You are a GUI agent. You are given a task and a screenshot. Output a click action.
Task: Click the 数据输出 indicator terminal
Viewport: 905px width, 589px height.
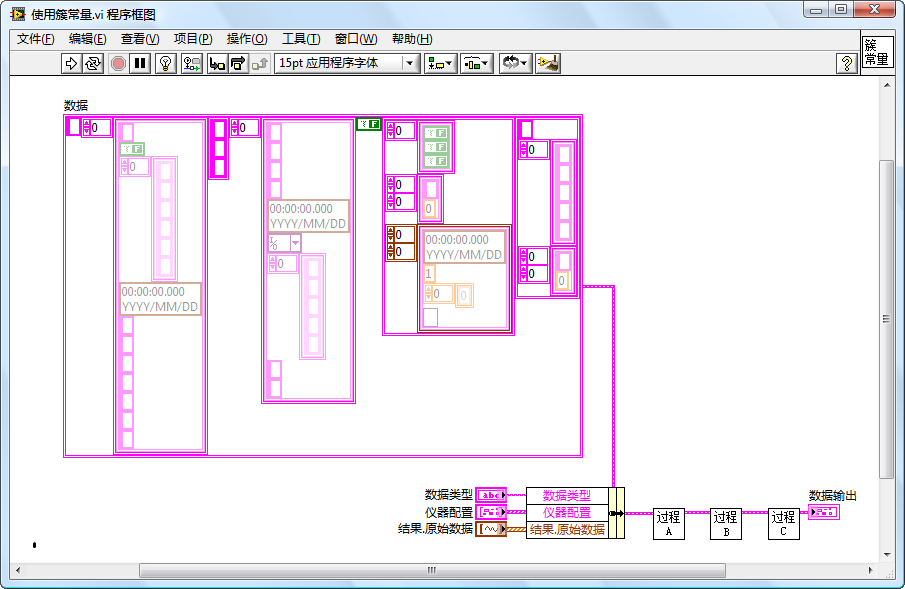(x=824, y=512)
